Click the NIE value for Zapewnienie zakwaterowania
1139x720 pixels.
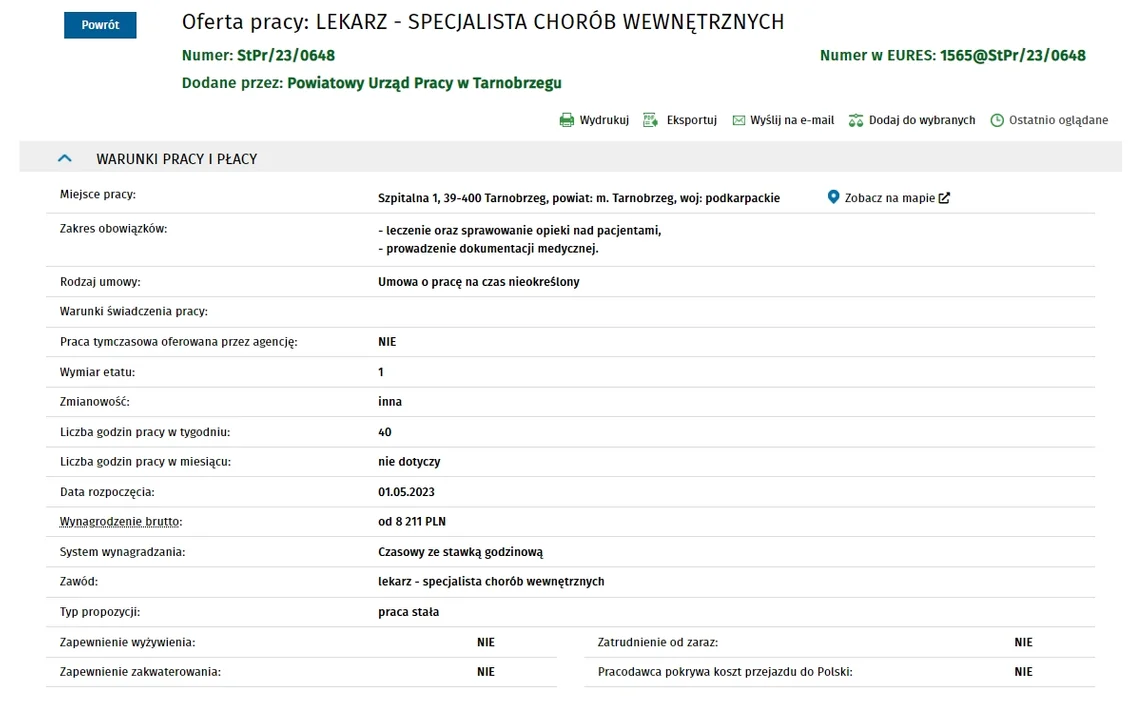pos(486,672)
